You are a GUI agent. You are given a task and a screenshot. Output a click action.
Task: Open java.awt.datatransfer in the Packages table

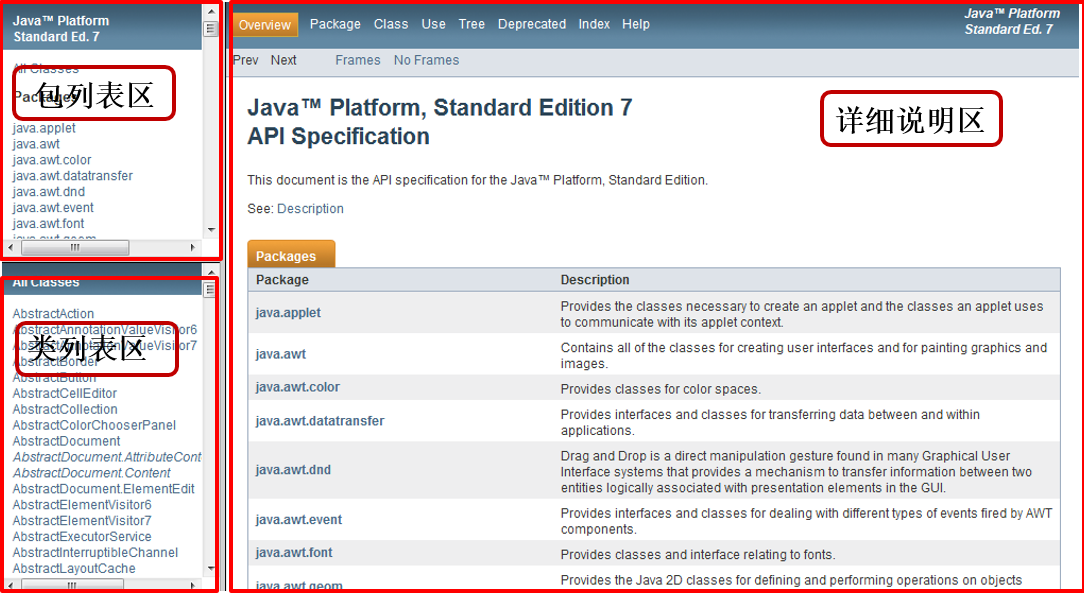[320, 421]
